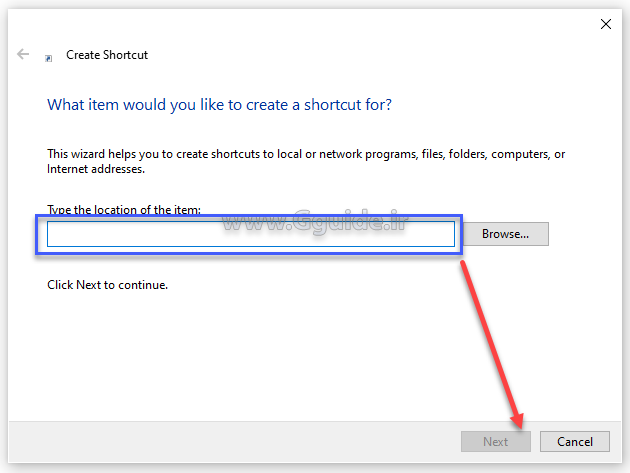Open the Browse... file picker

pos(505,234)
